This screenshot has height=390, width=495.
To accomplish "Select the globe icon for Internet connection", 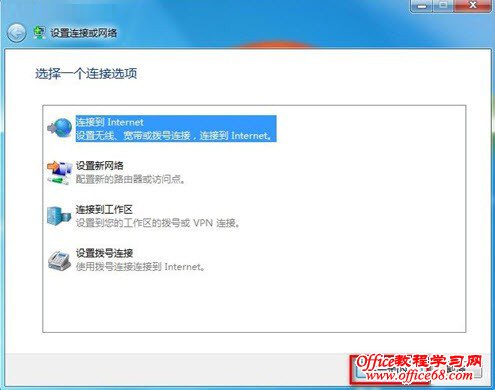I will 60,128.
